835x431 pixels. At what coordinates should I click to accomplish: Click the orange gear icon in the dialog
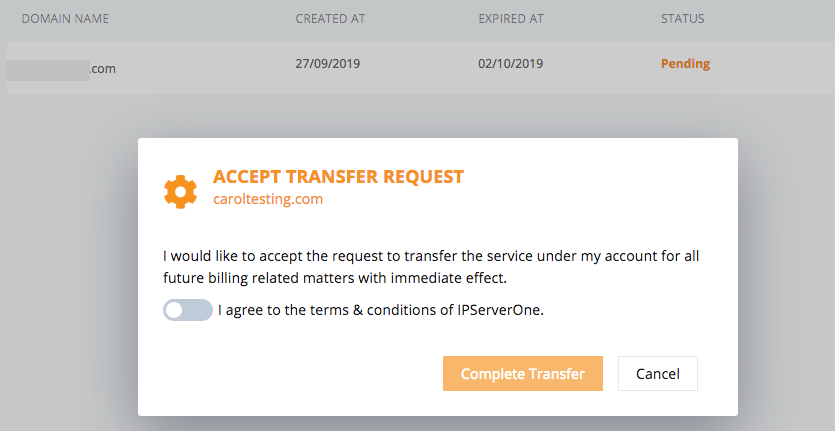[x=181, y=191]
